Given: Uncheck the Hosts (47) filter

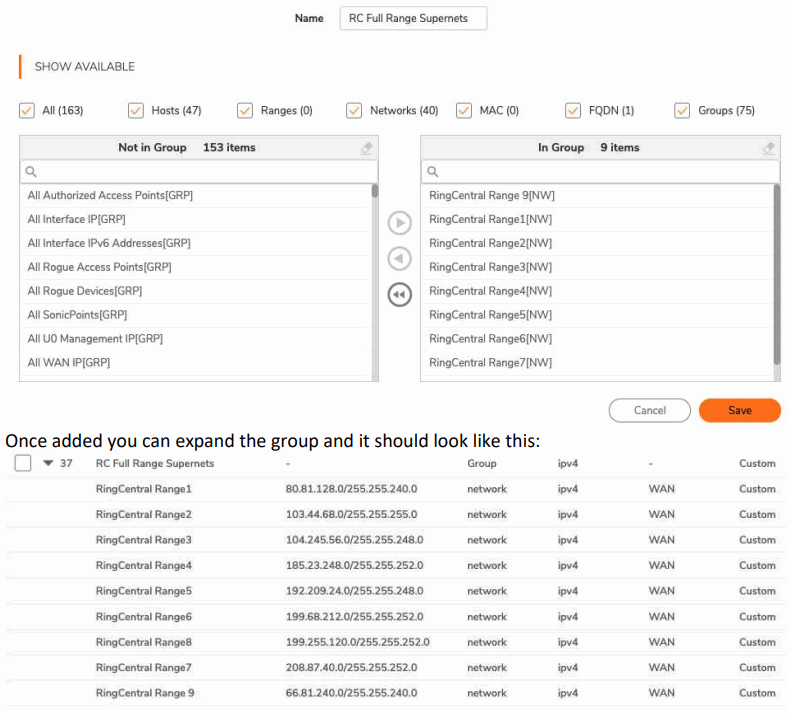Looking at the screenshot, I should pos(136,110).
